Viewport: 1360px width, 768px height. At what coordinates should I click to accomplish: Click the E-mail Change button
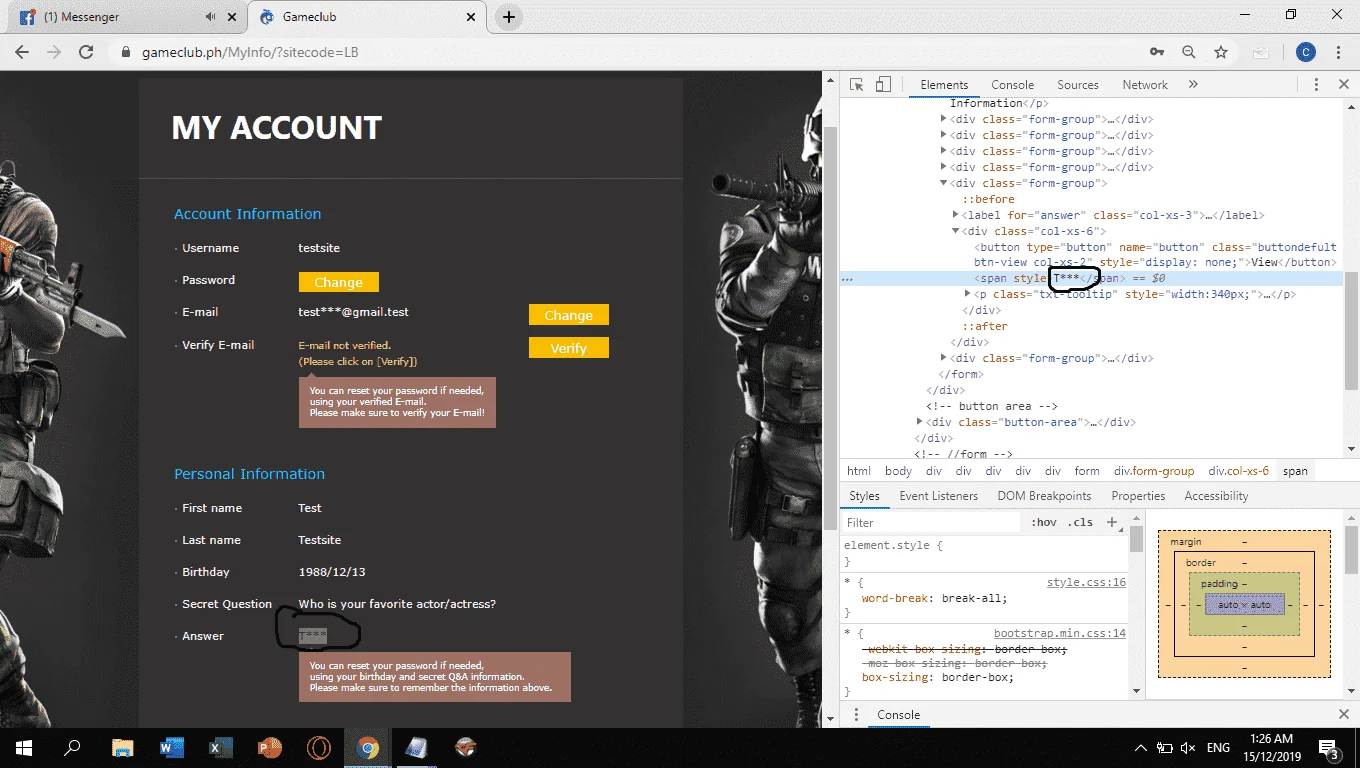pos(569,315)
